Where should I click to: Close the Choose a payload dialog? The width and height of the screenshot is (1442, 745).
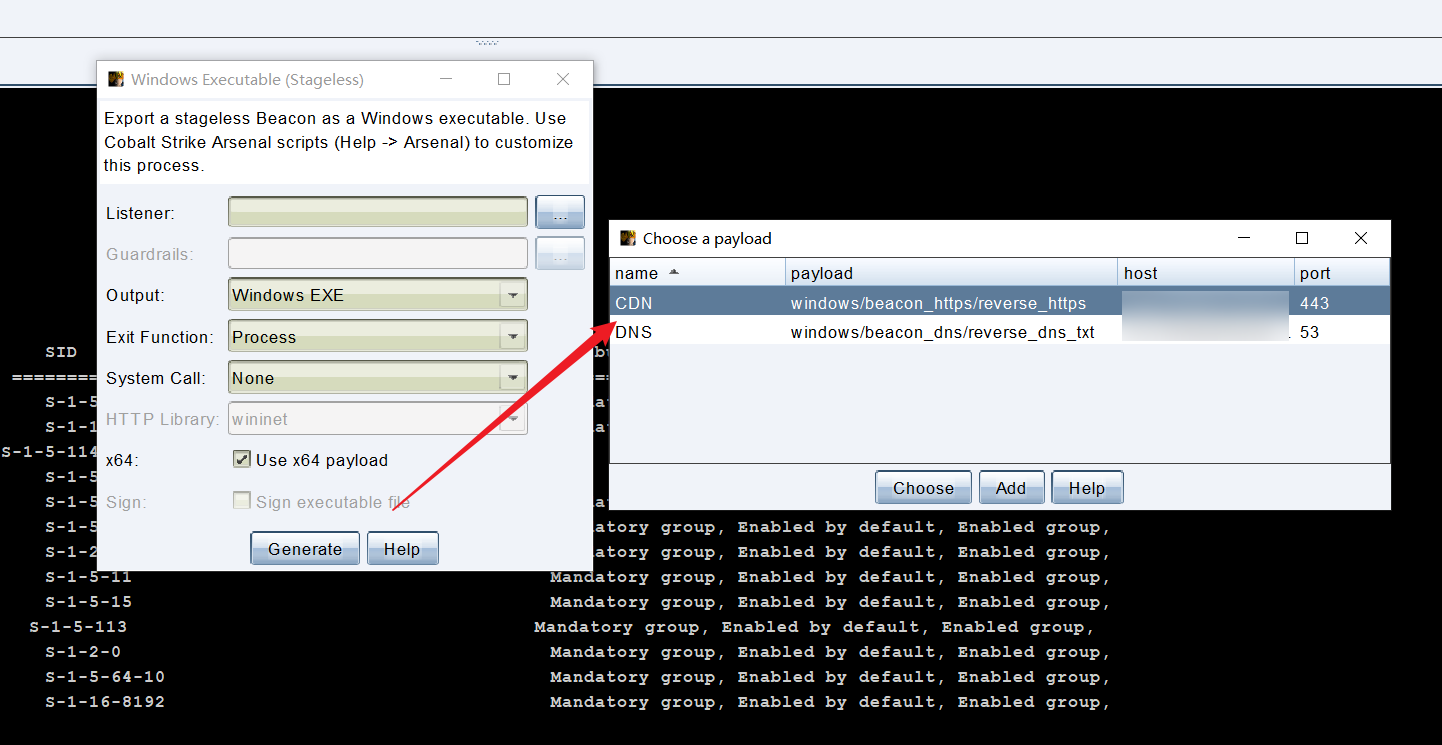pyautogui.click(x=1360, y=238)
